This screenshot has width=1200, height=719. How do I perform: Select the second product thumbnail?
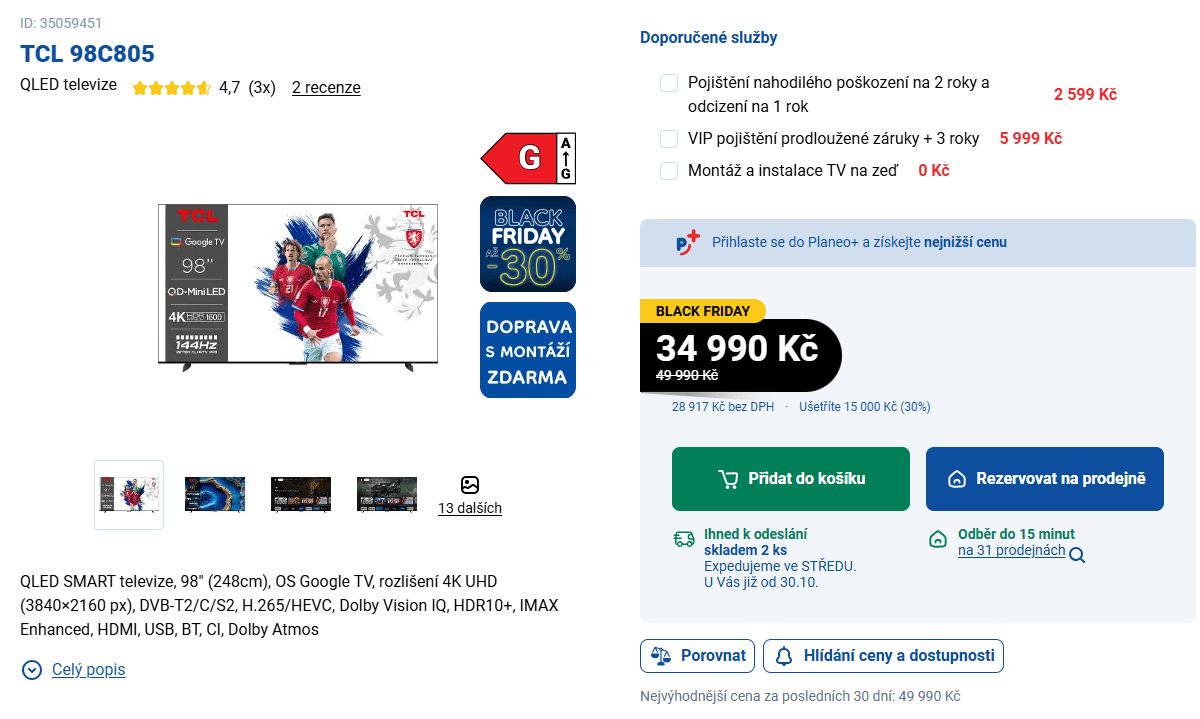(x=215, y=495)
